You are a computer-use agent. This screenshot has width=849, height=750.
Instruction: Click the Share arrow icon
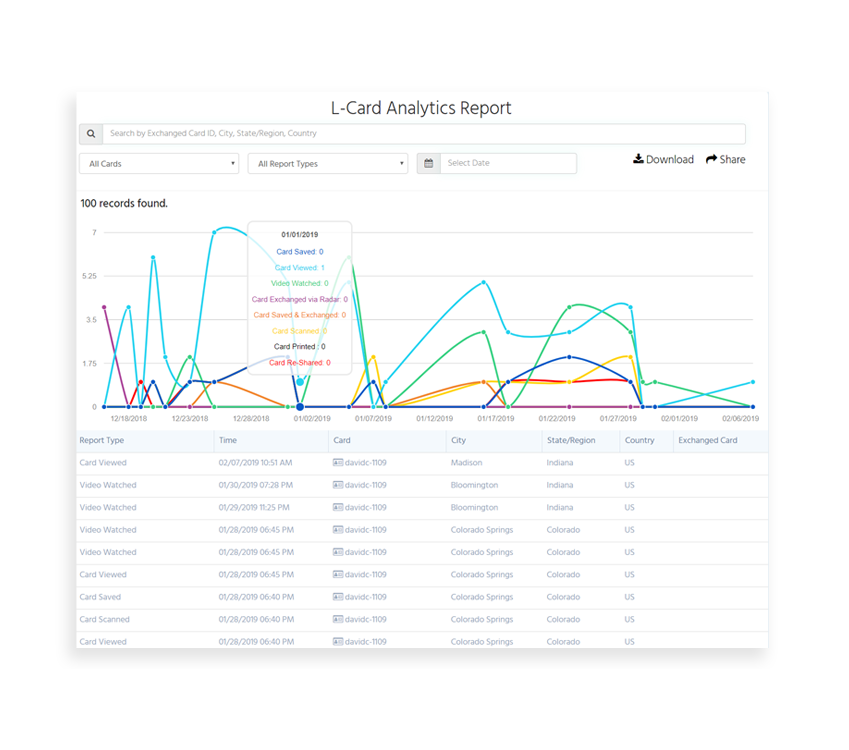coord(712,159)
